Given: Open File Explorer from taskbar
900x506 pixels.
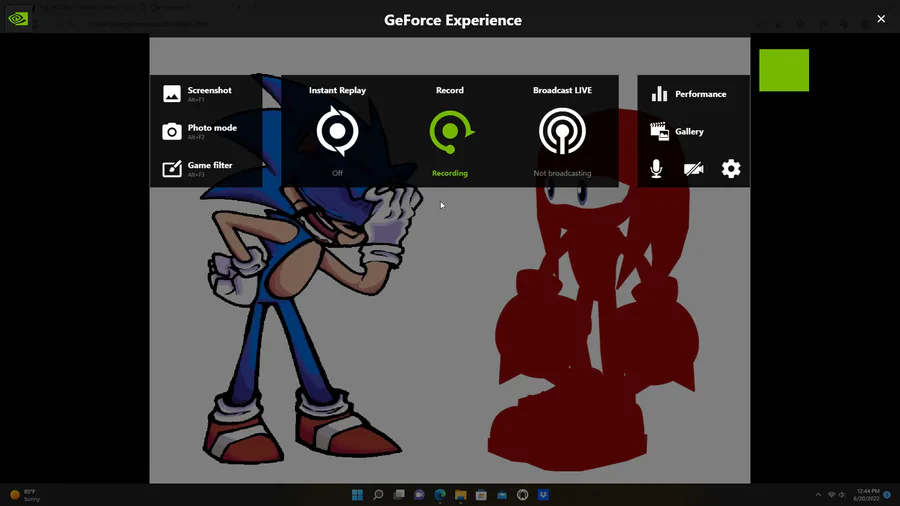Looking at the screenshot, I should 460,495.
